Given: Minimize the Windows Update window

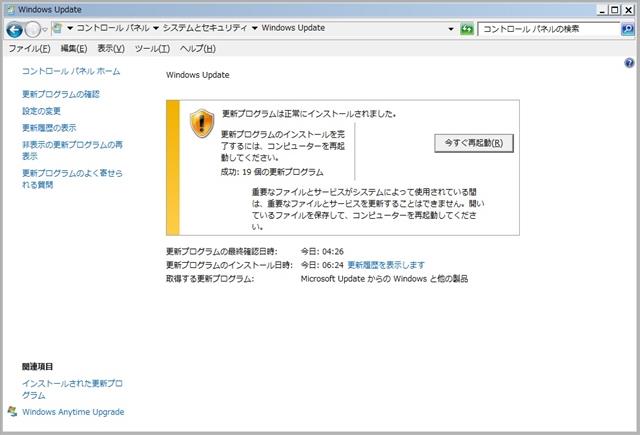Looking at the screenshot, I should pyautogui.click(x=602, y=9).
